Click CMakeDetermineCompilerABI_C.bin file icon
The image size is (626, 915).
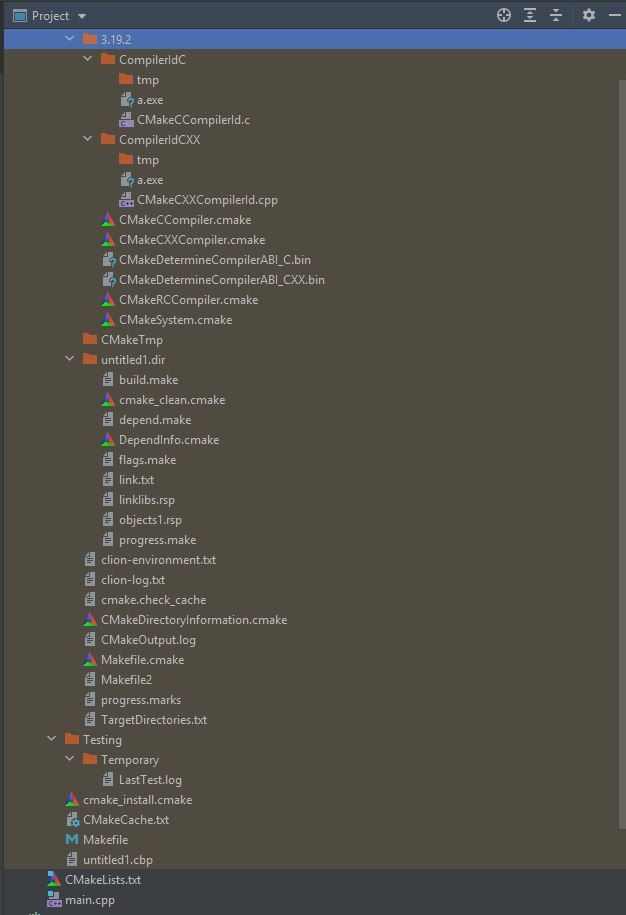click(109, 260)
